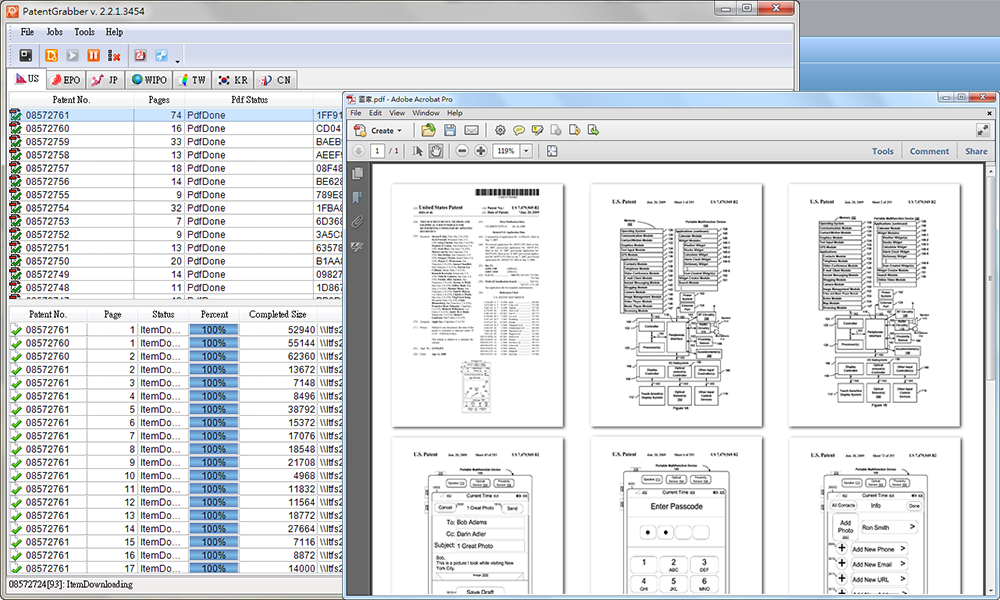1000x600 pixels.
Task: Sort by the Pdf Status column header
Action: coord(249,99)
